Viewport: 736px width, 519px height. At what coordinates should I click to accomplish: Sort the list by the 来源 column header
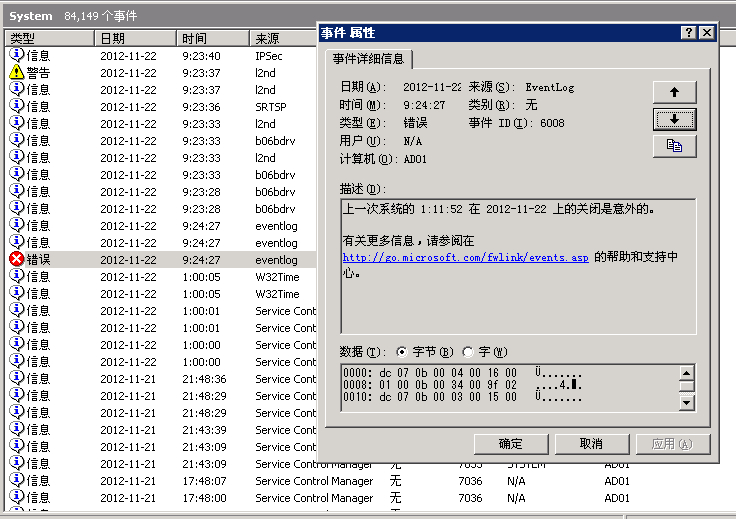[x=283, y=38]
